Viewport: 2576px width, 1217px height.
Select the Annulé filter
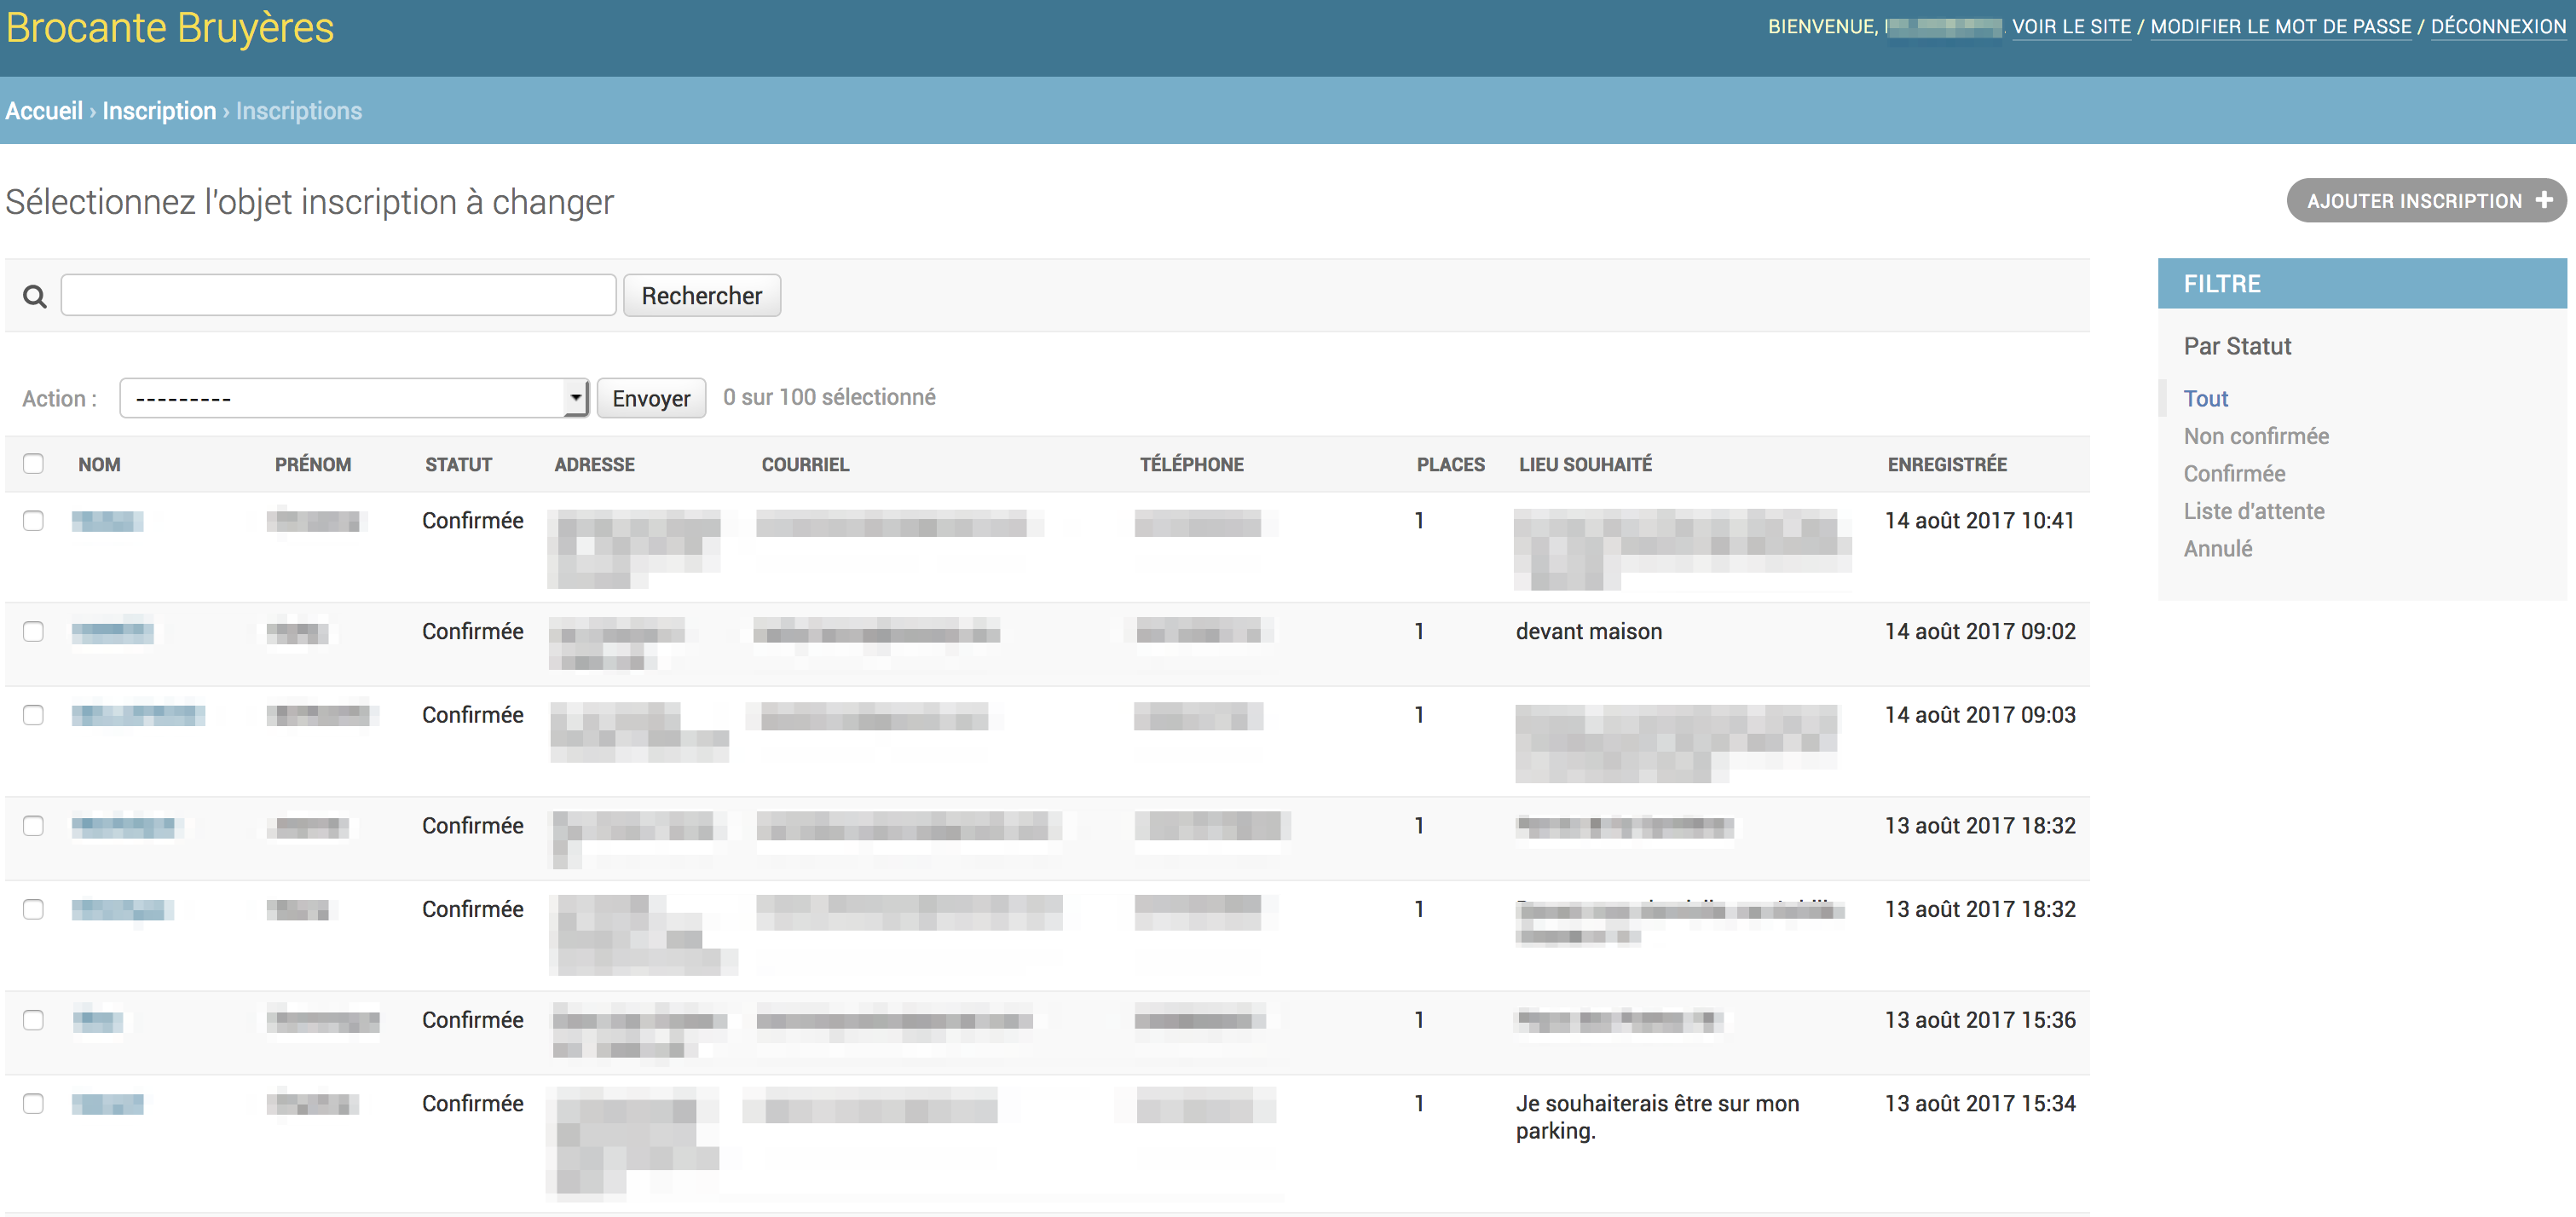(2218, 548)
